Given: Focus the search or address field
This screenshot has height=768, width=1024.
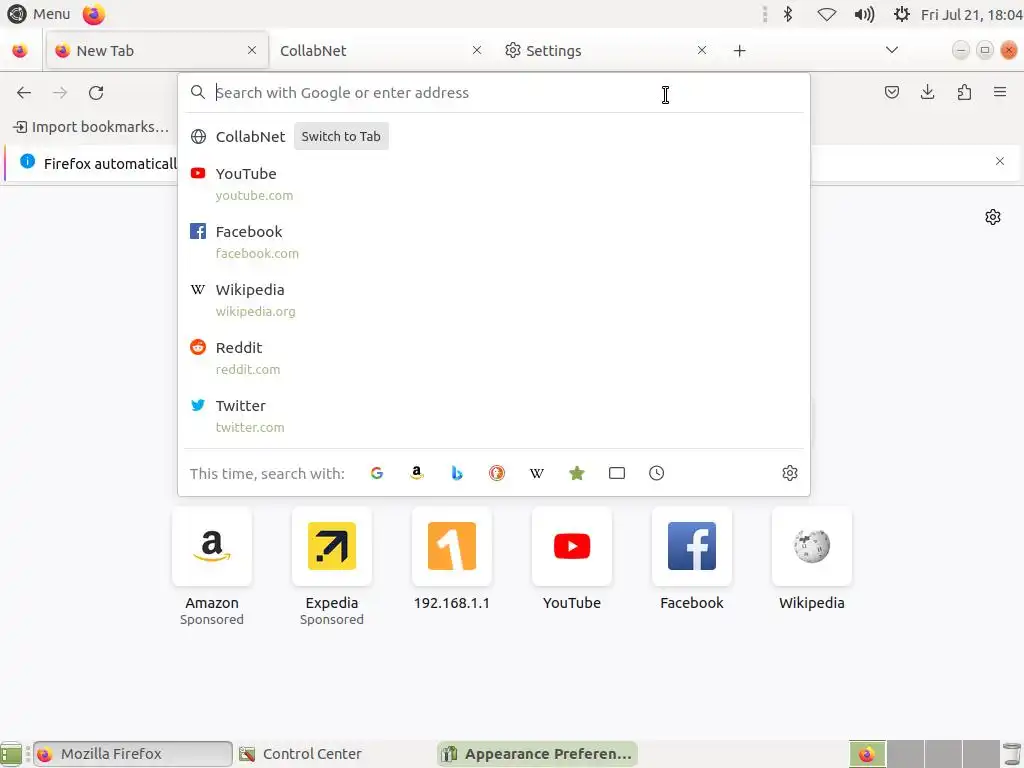Looking at the screenshot, I should pos(494,93).
